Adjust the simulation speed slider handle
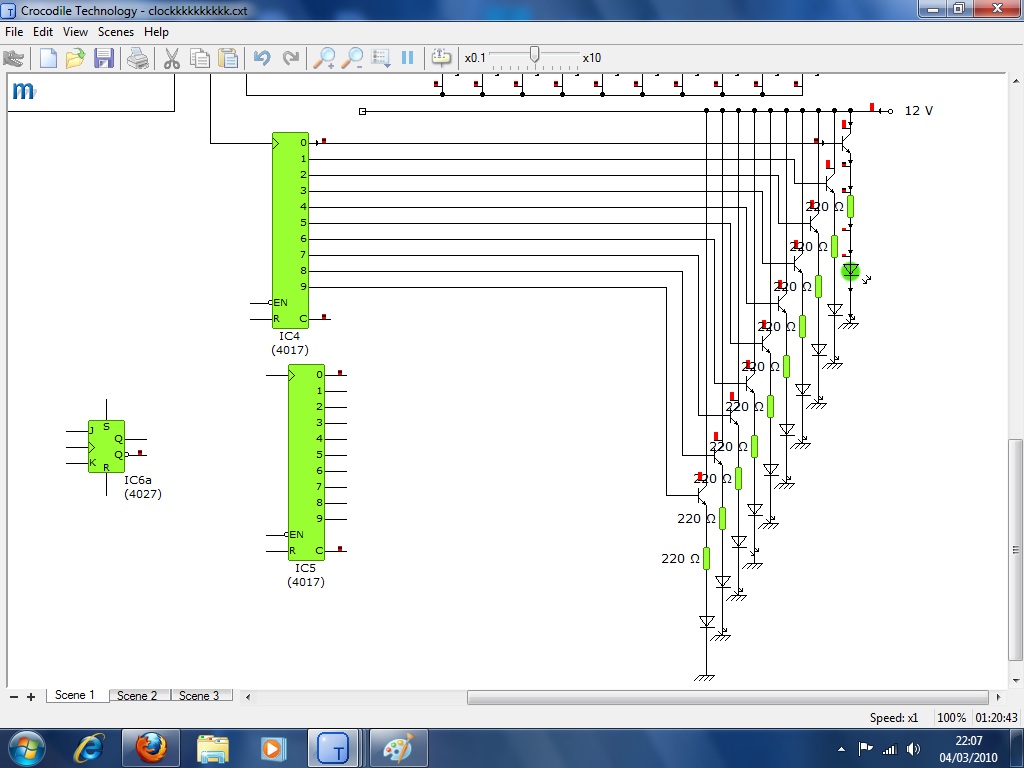This screenshot has width=1024, height=768. [534, 56]
